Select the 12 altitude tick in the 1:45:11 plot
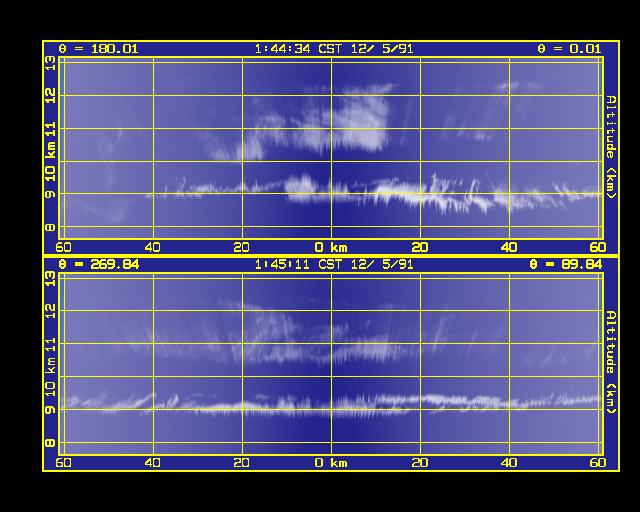 (x=50, y=311)
